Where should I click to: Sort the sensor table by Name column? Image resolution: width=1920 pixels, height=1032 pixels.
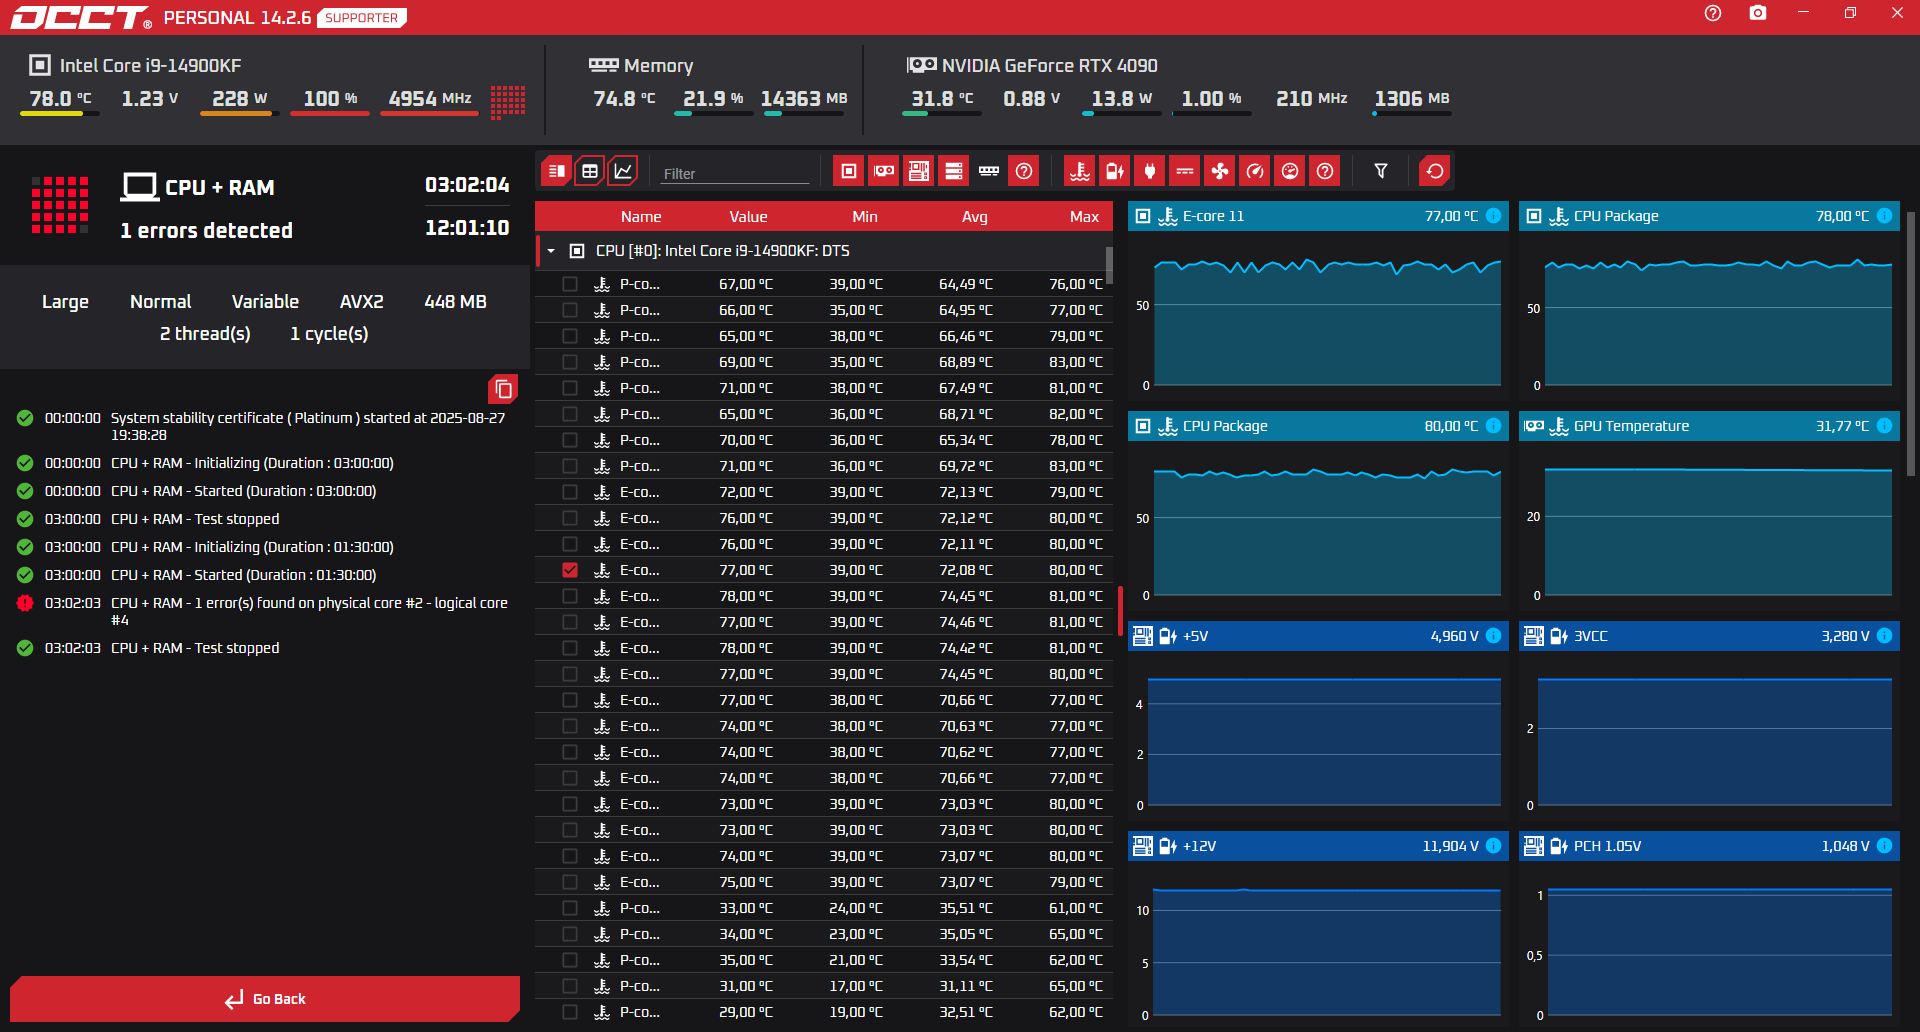pos(641,217)
